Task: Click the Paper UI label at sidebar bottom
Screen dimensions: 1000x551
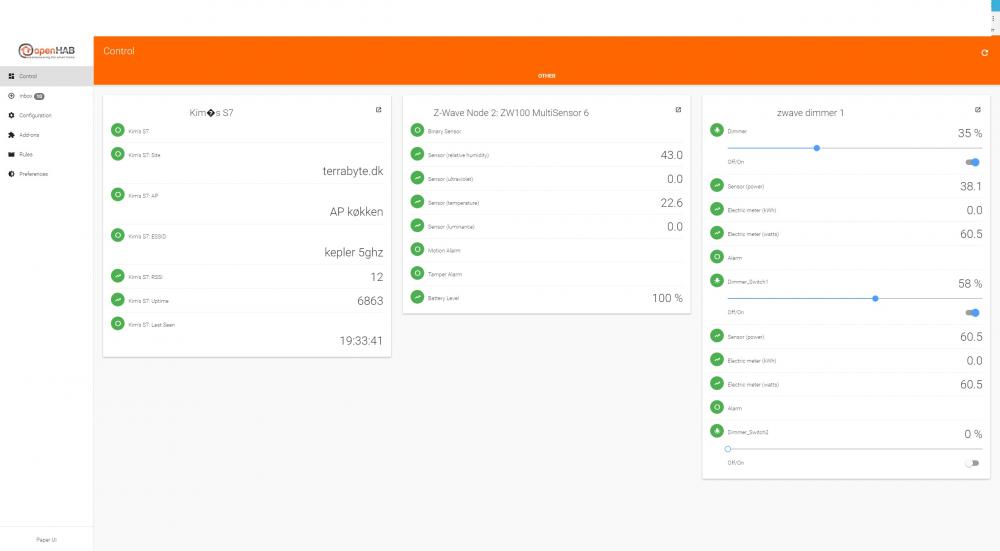Action: click(46, 539)
